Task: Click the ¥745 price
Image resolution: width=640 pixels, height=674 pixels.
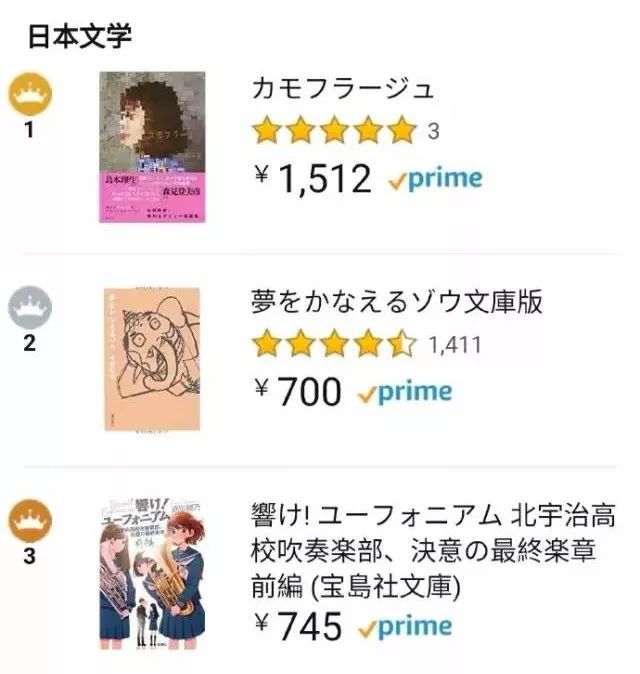Action: pos(298,627)
